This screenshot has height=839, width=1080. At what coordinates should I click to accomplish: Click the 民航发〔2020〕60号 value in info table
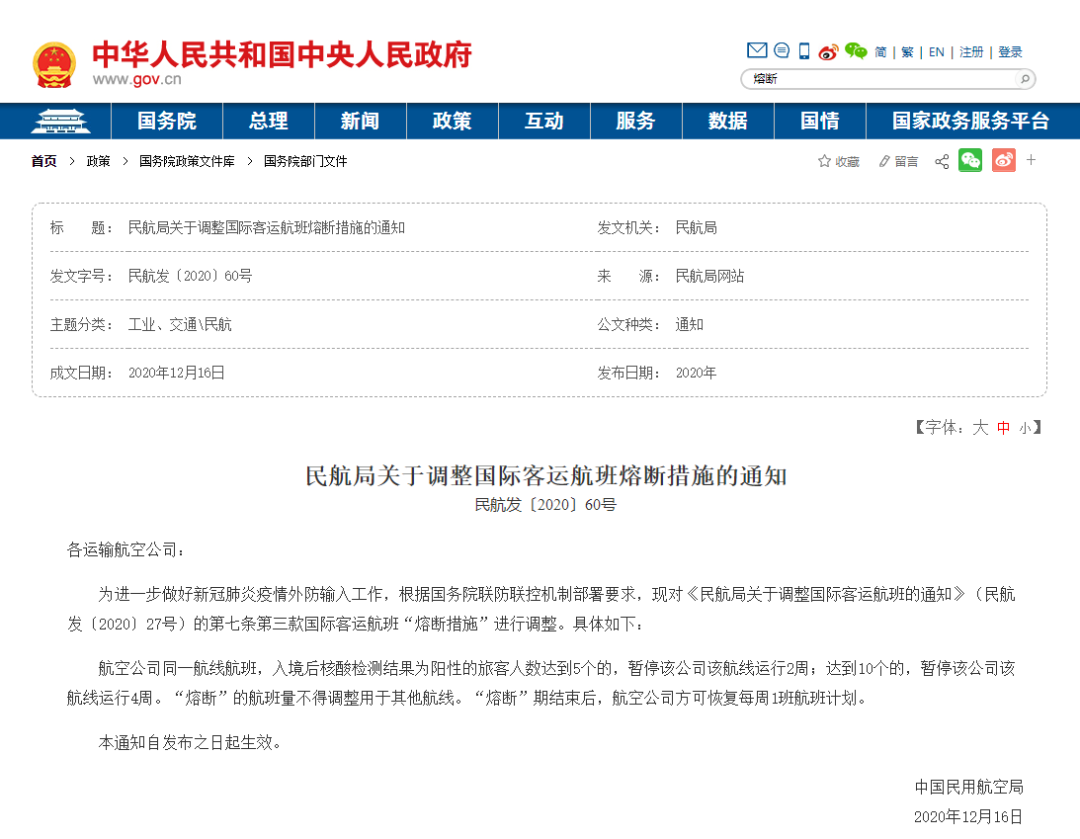[x=190, y=276]
